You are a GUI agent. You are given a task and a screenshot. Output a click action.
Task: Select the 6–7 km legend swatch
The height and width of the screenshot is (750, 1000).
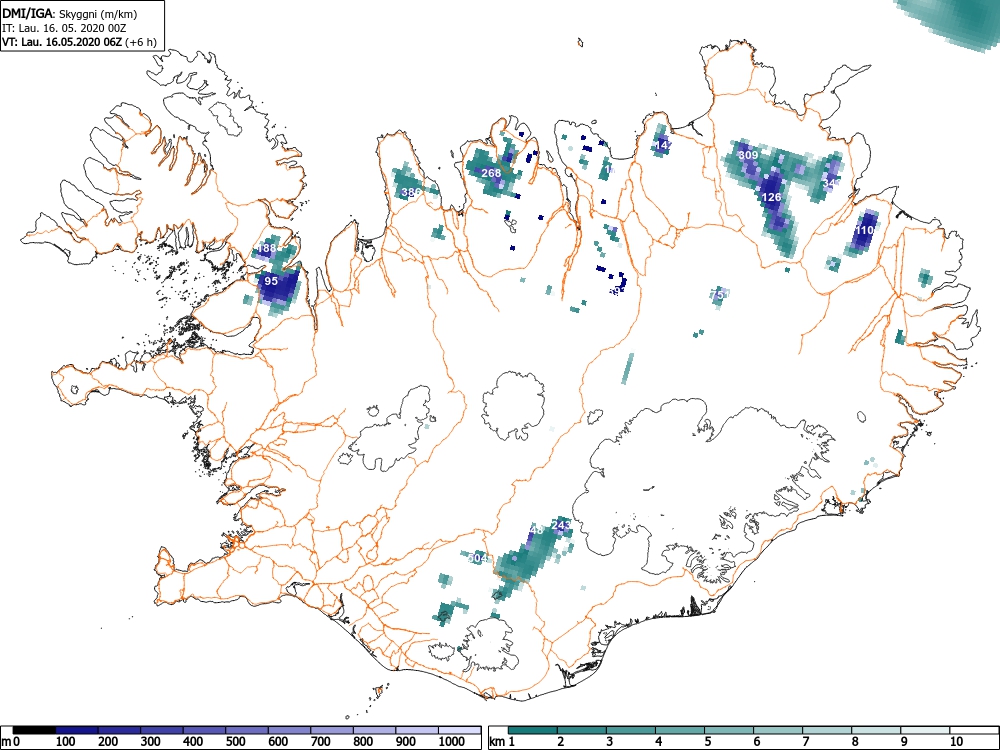click(x=778, y=730)
